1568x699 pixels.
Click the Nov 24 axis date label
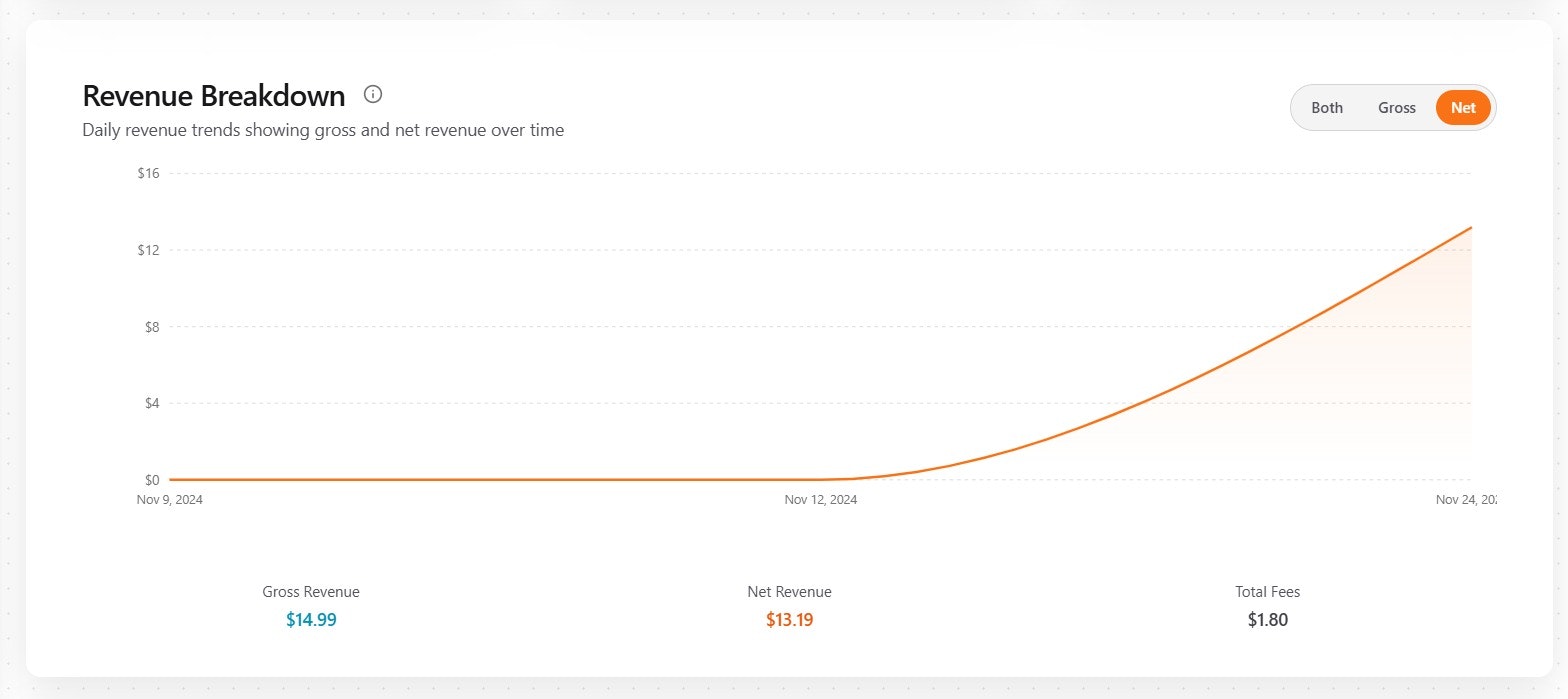(x=1466, y=500)
